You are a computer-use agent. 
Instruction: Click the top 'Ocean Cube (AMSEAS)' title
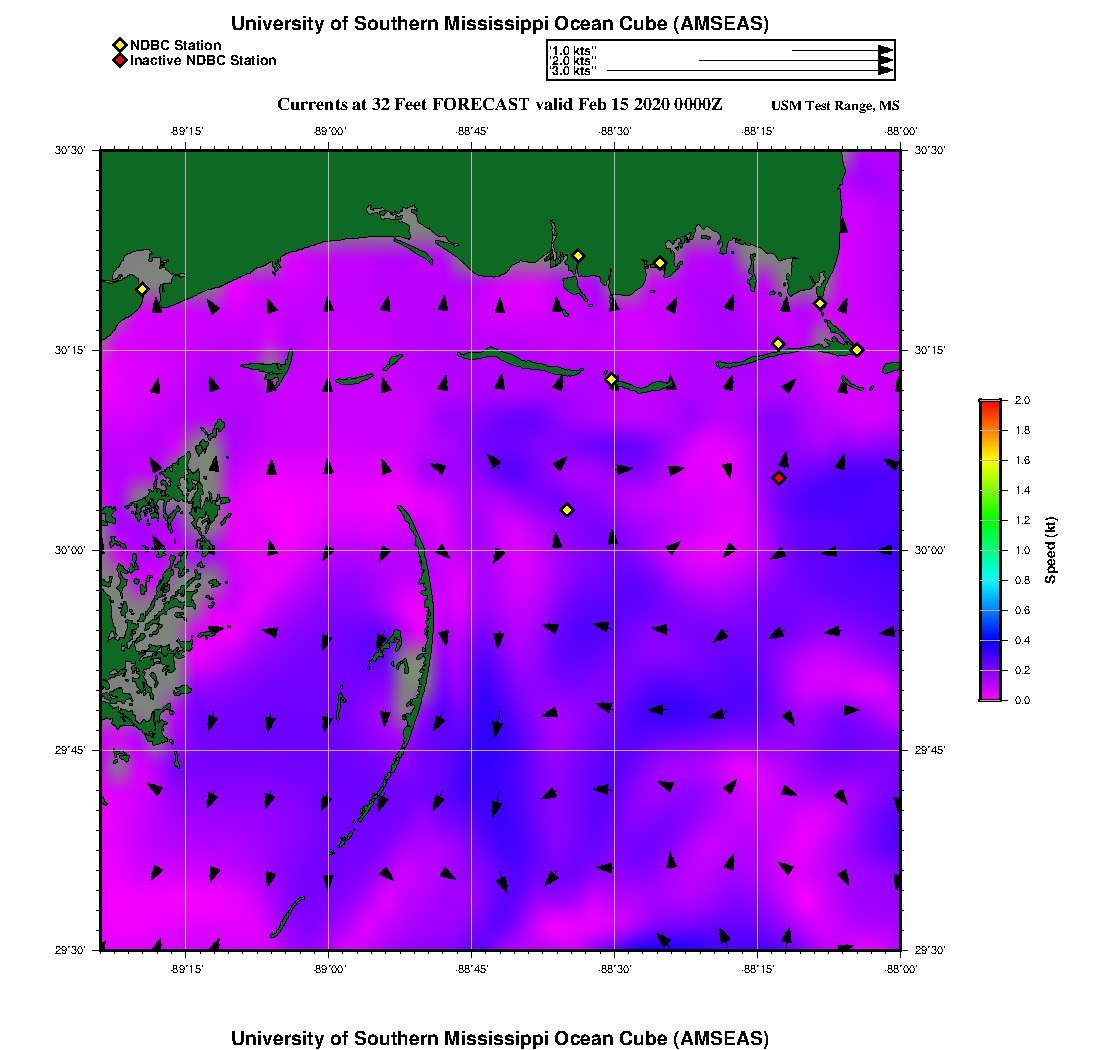tap(500, 24)
